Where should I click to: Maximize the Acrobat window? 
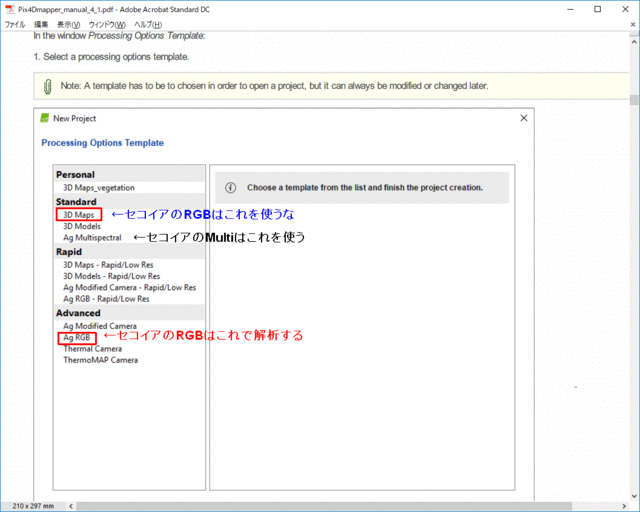[598, 9]
